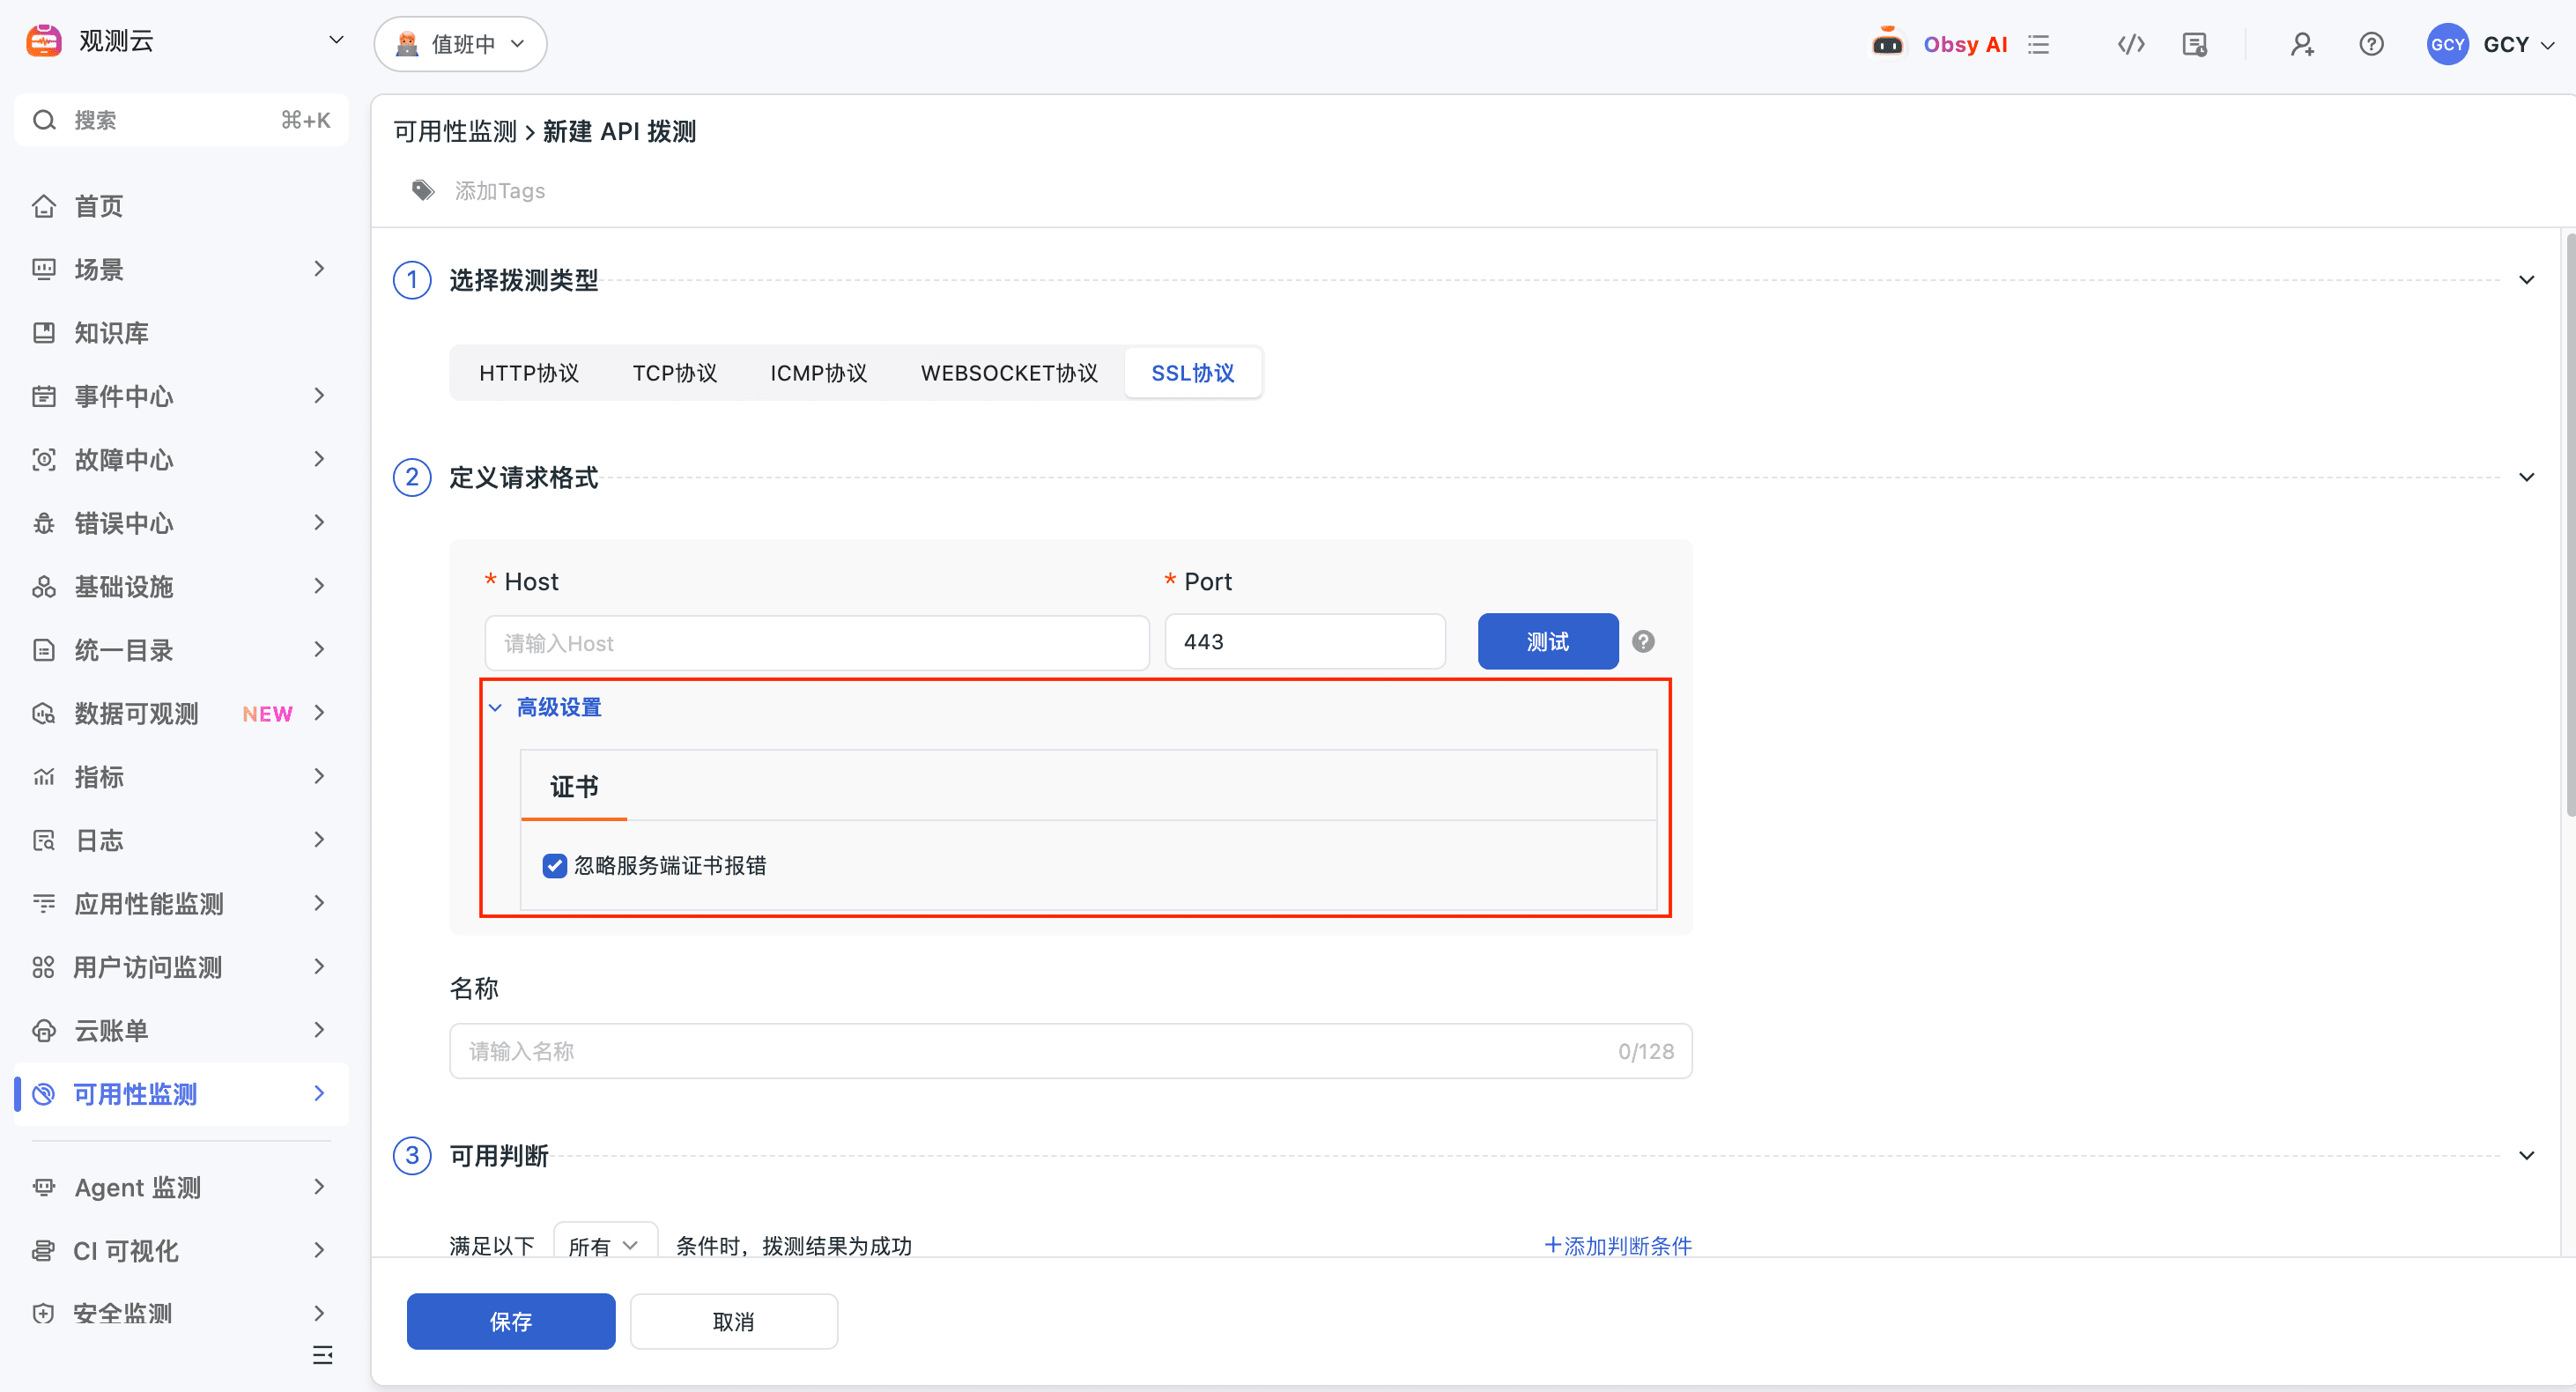Screen dimensions: 2576x1392
Task: Expand the workspace switcher chevron next to 观测云
Action: coord(336,40)
